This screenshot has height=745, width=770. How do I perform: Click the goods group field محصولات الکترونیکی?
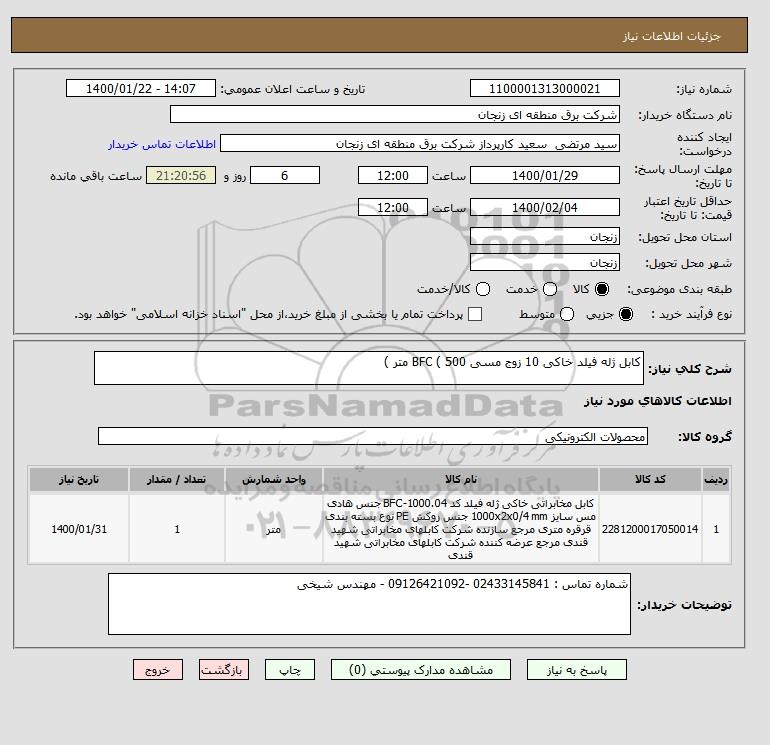pyautogui.click(x=373, y=436)
